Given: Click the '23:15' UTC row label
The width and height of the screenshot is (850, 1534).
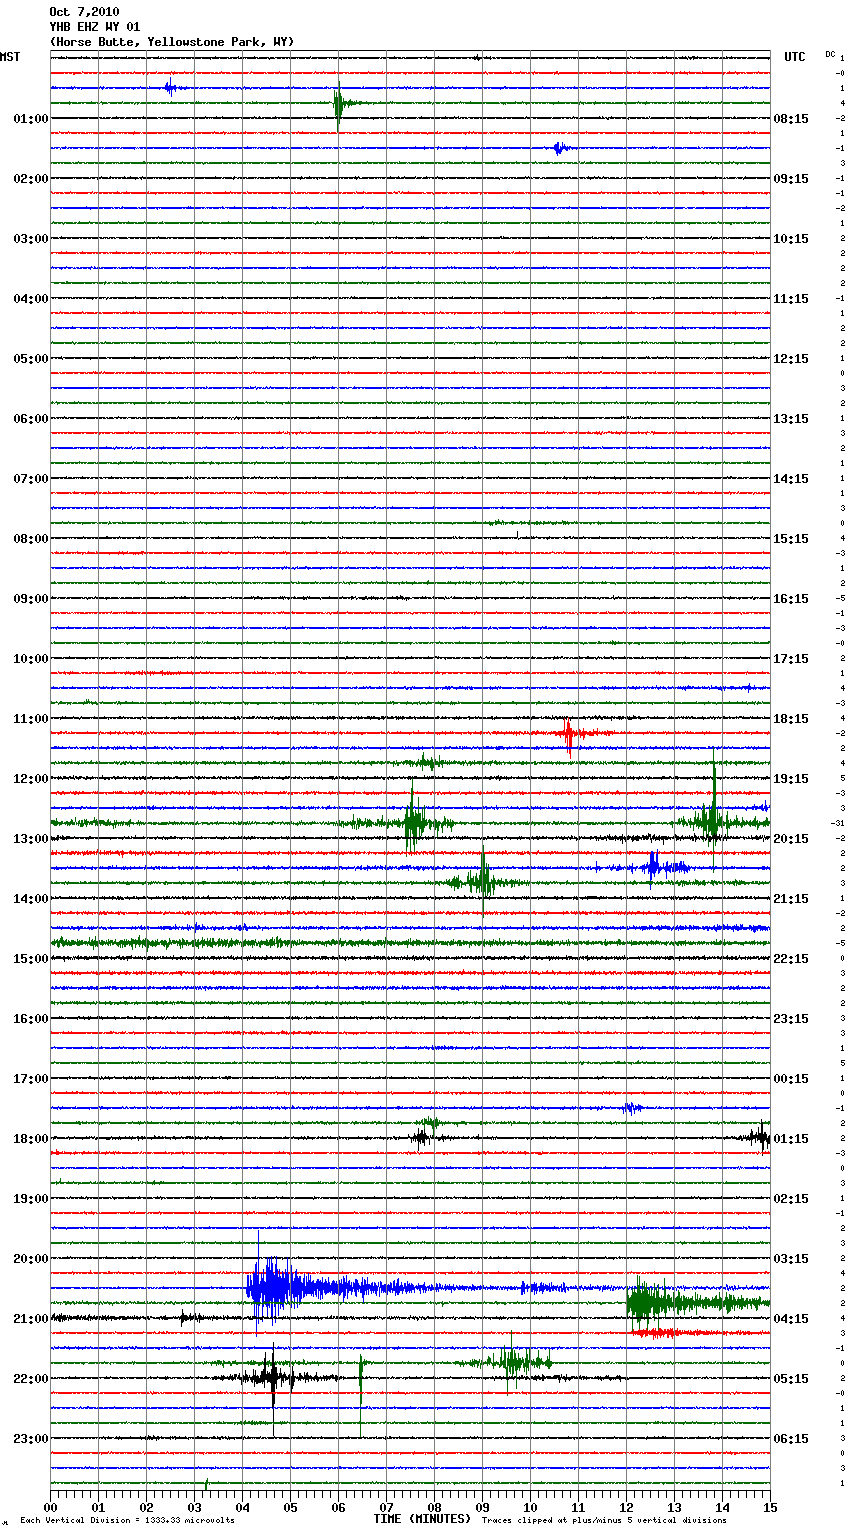Looking at the screenshot, I should [x=791, y=1019].
